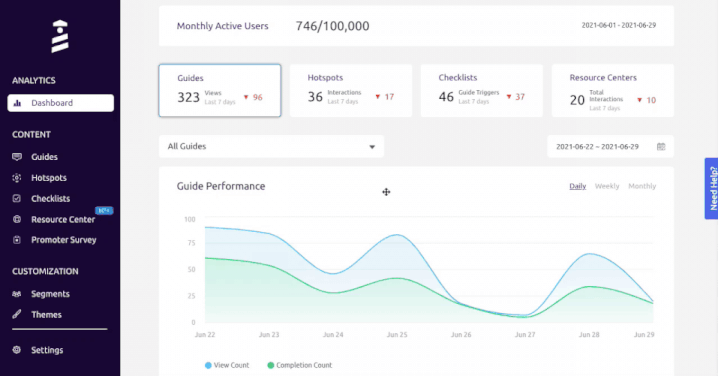Image resolution: width=718 pixels, height=376 pixels.
Task: Select the Resource Centers stats card
Action: (x=613, y=91)
